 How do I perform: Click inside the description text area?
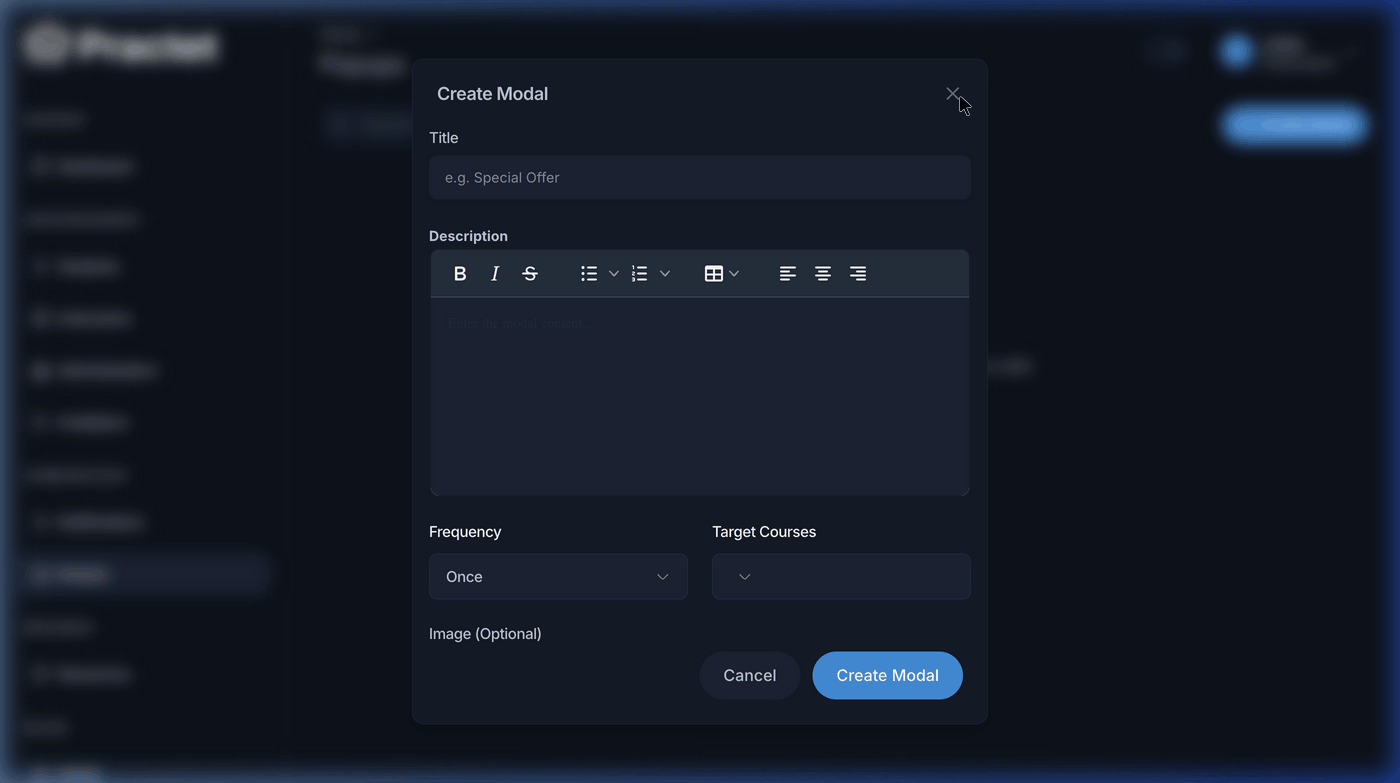[x=700, y=396]
